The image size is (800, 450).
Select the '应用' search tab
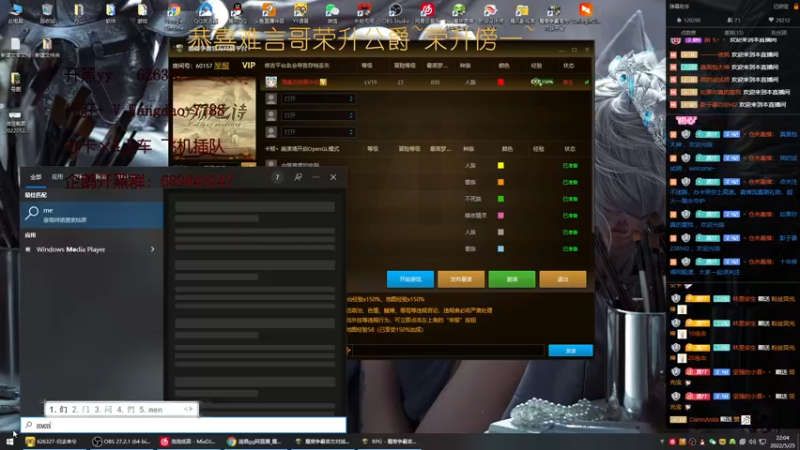[57, 177]
